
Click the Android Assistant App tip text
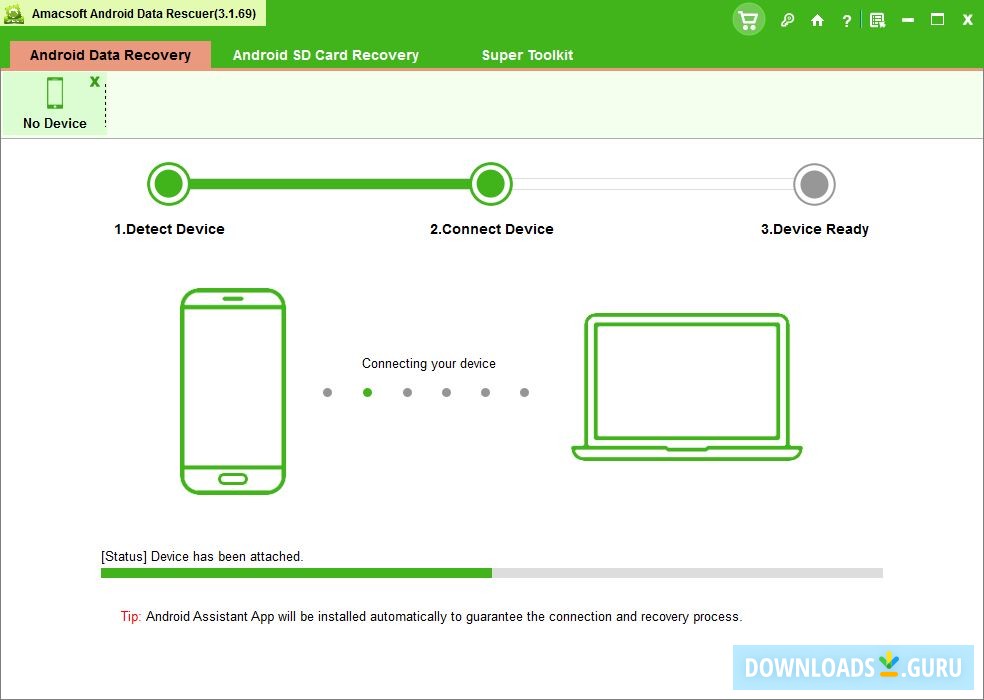(x=444, y=617)
